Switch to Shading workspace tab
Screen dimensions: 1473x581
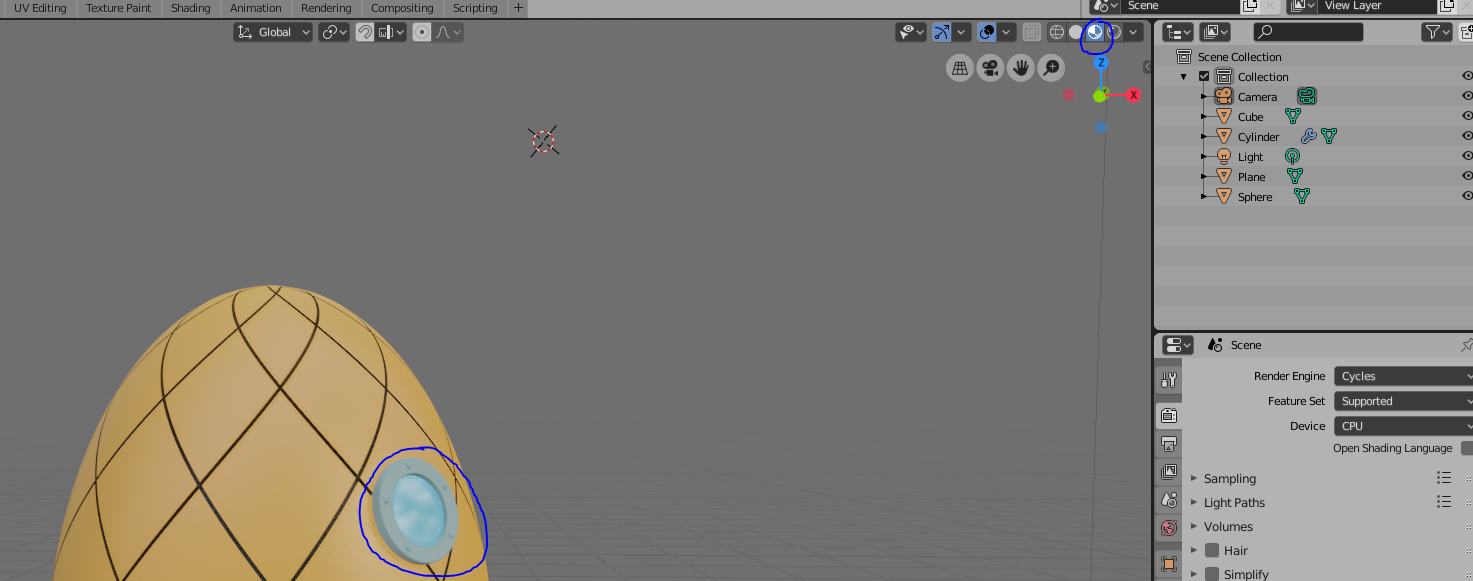coord(190,8)
